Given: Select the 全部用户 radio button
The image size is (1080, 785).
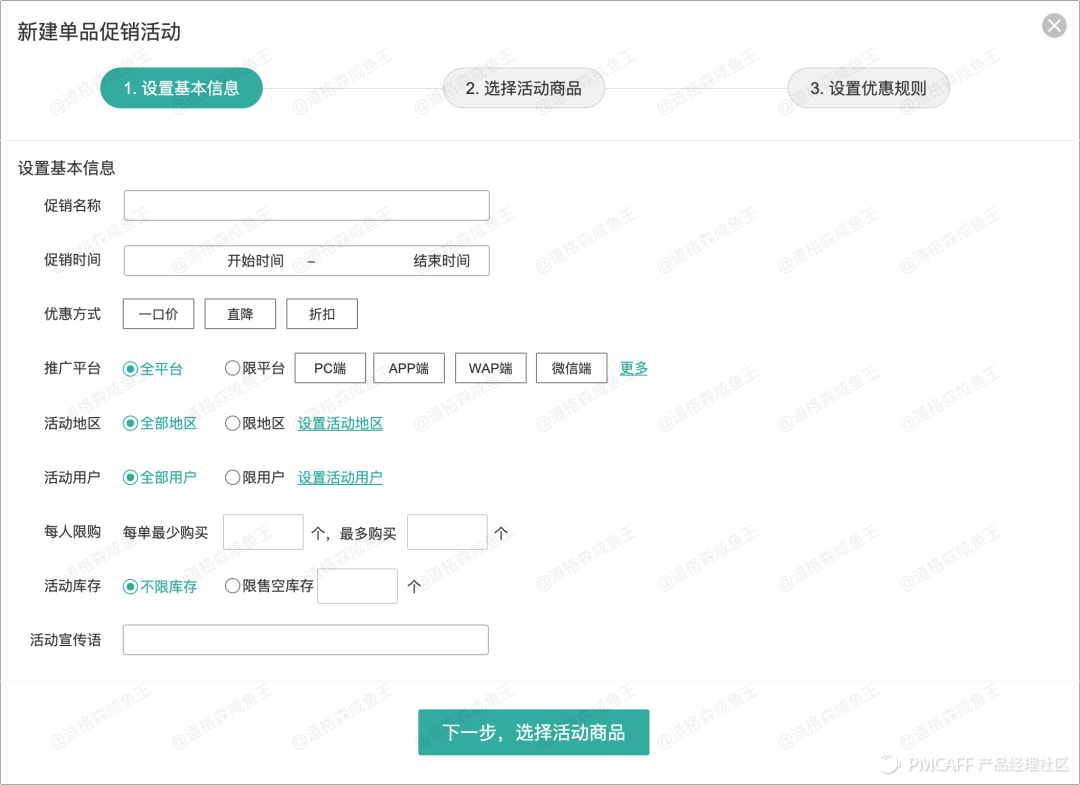Looking at the screenshot, I should (130, 477).
